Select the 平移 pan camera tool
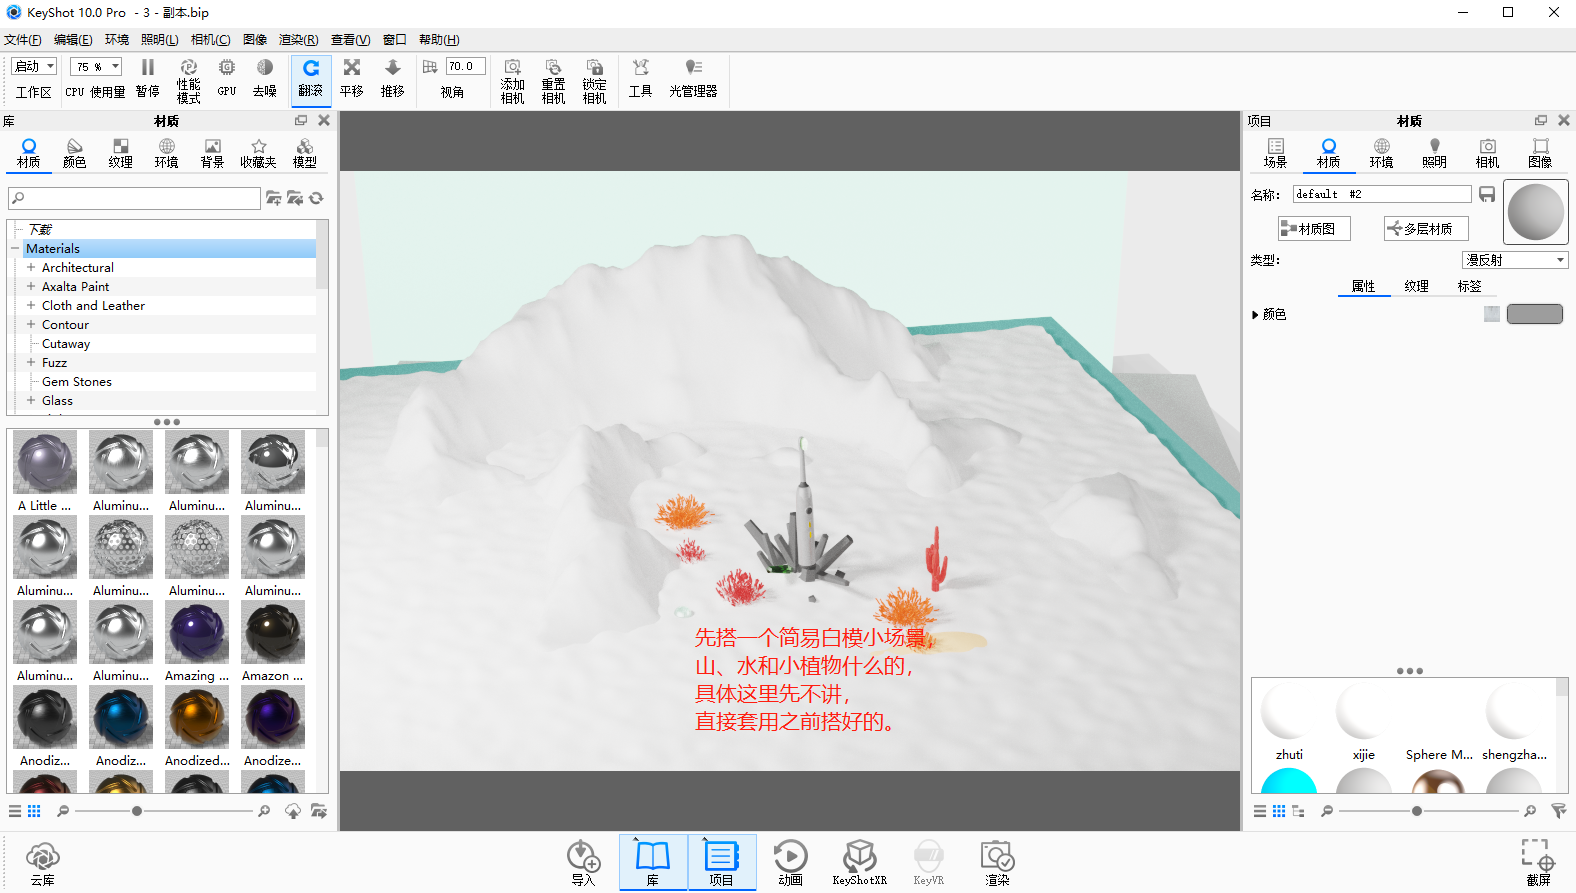 352,79
